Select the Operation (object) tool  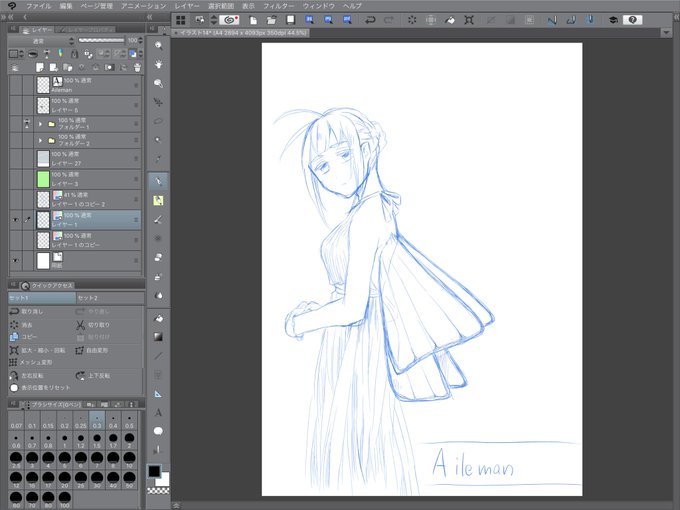click(x=158, y=83)
